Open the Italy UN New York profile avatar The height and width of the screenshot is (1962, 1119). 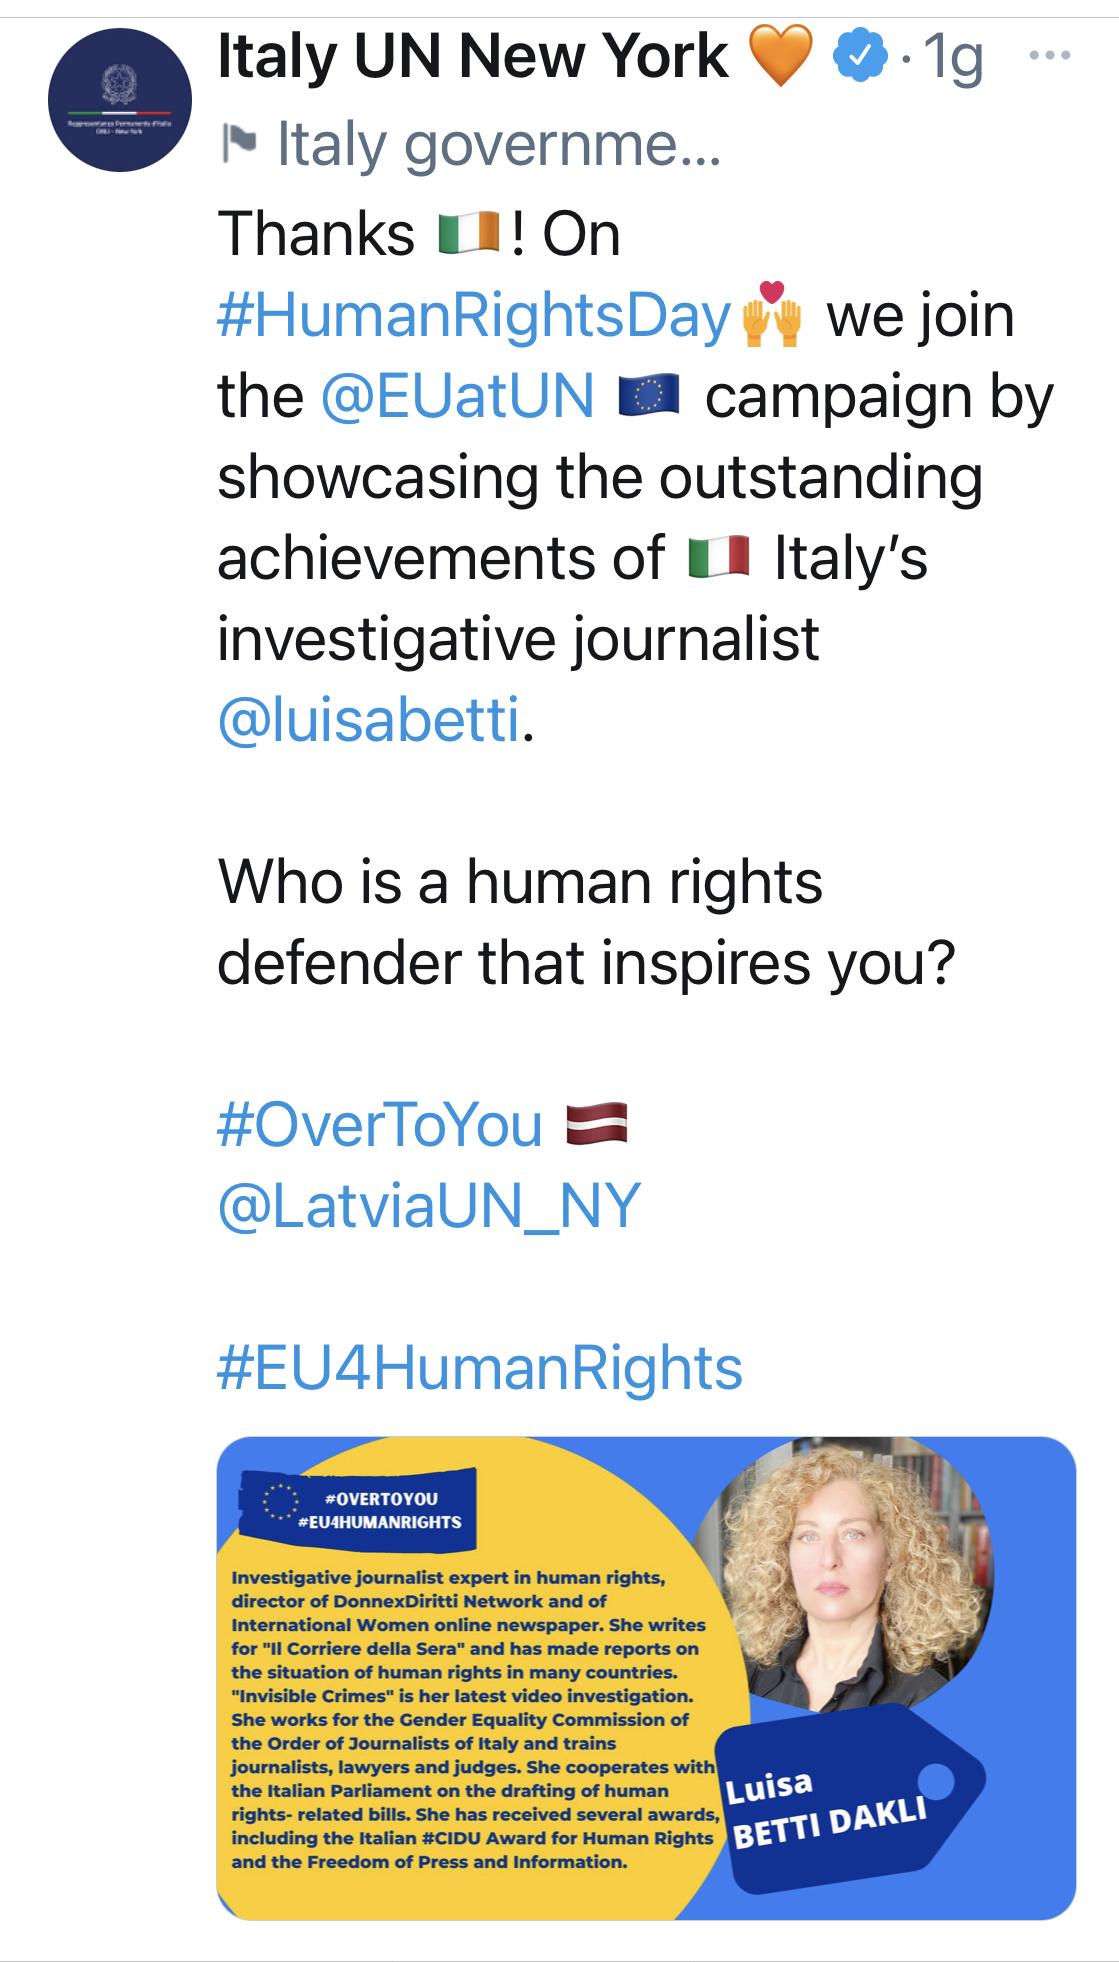pyautogui.click(x=120, y=100)
